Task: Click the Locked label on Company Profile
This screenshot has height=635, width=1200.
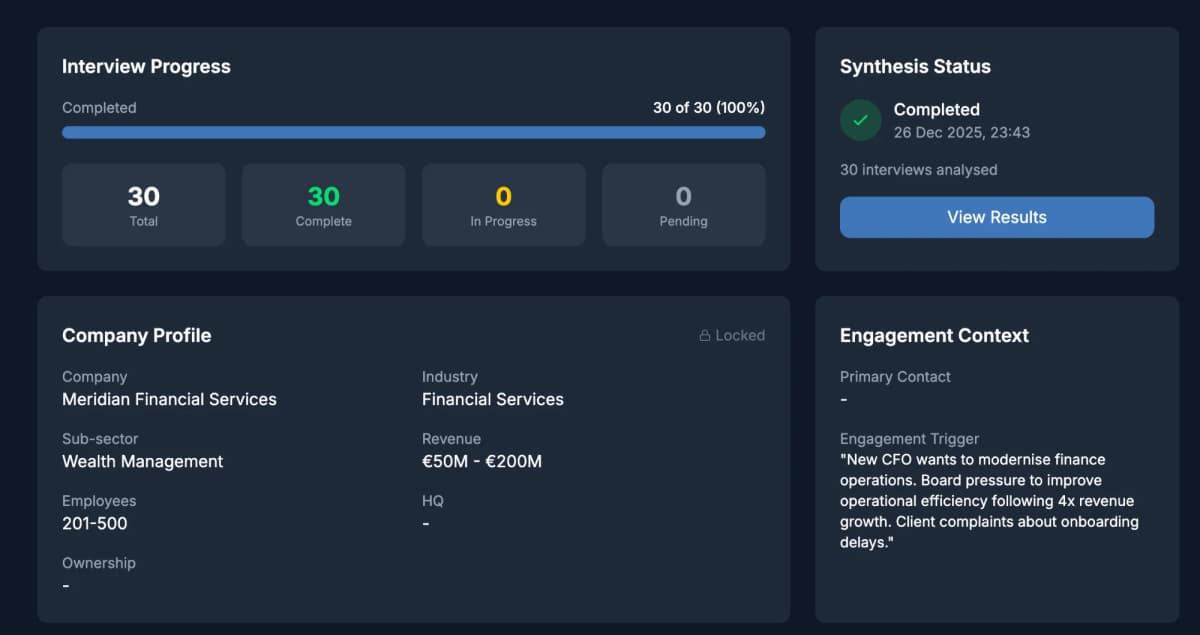Action: pos(740,335)
